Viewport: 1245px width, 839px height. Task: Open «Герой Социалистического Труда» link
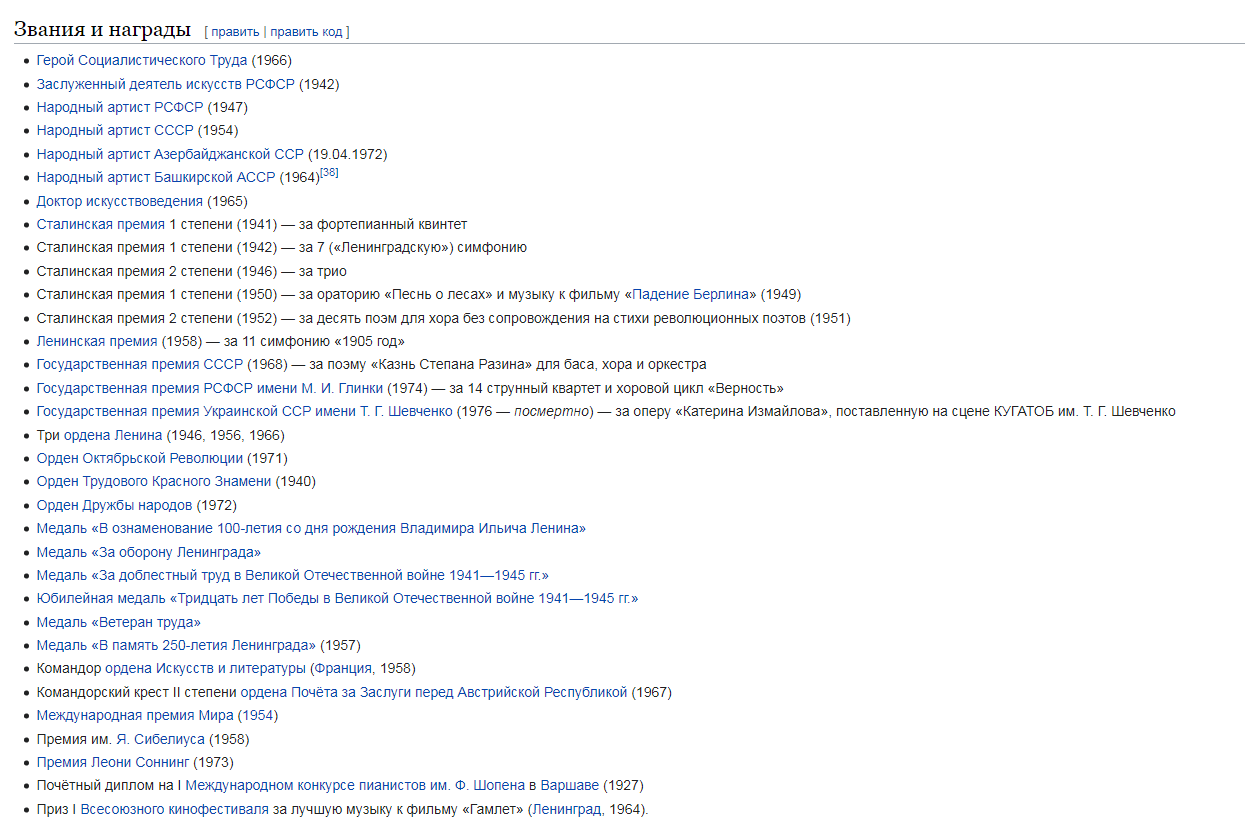(141, 60)
